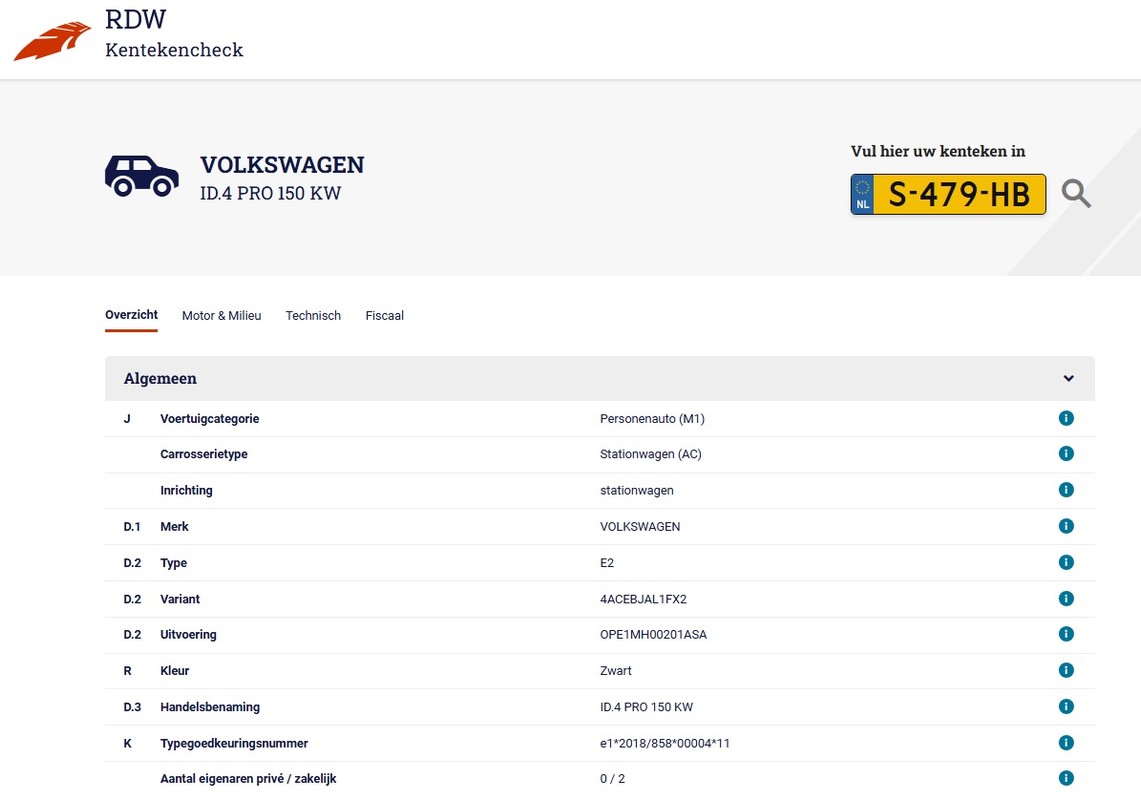1141x800 pixels.
Task: Click the car icon beside VOLKSWAGEN
Action: tap(142, 176)
